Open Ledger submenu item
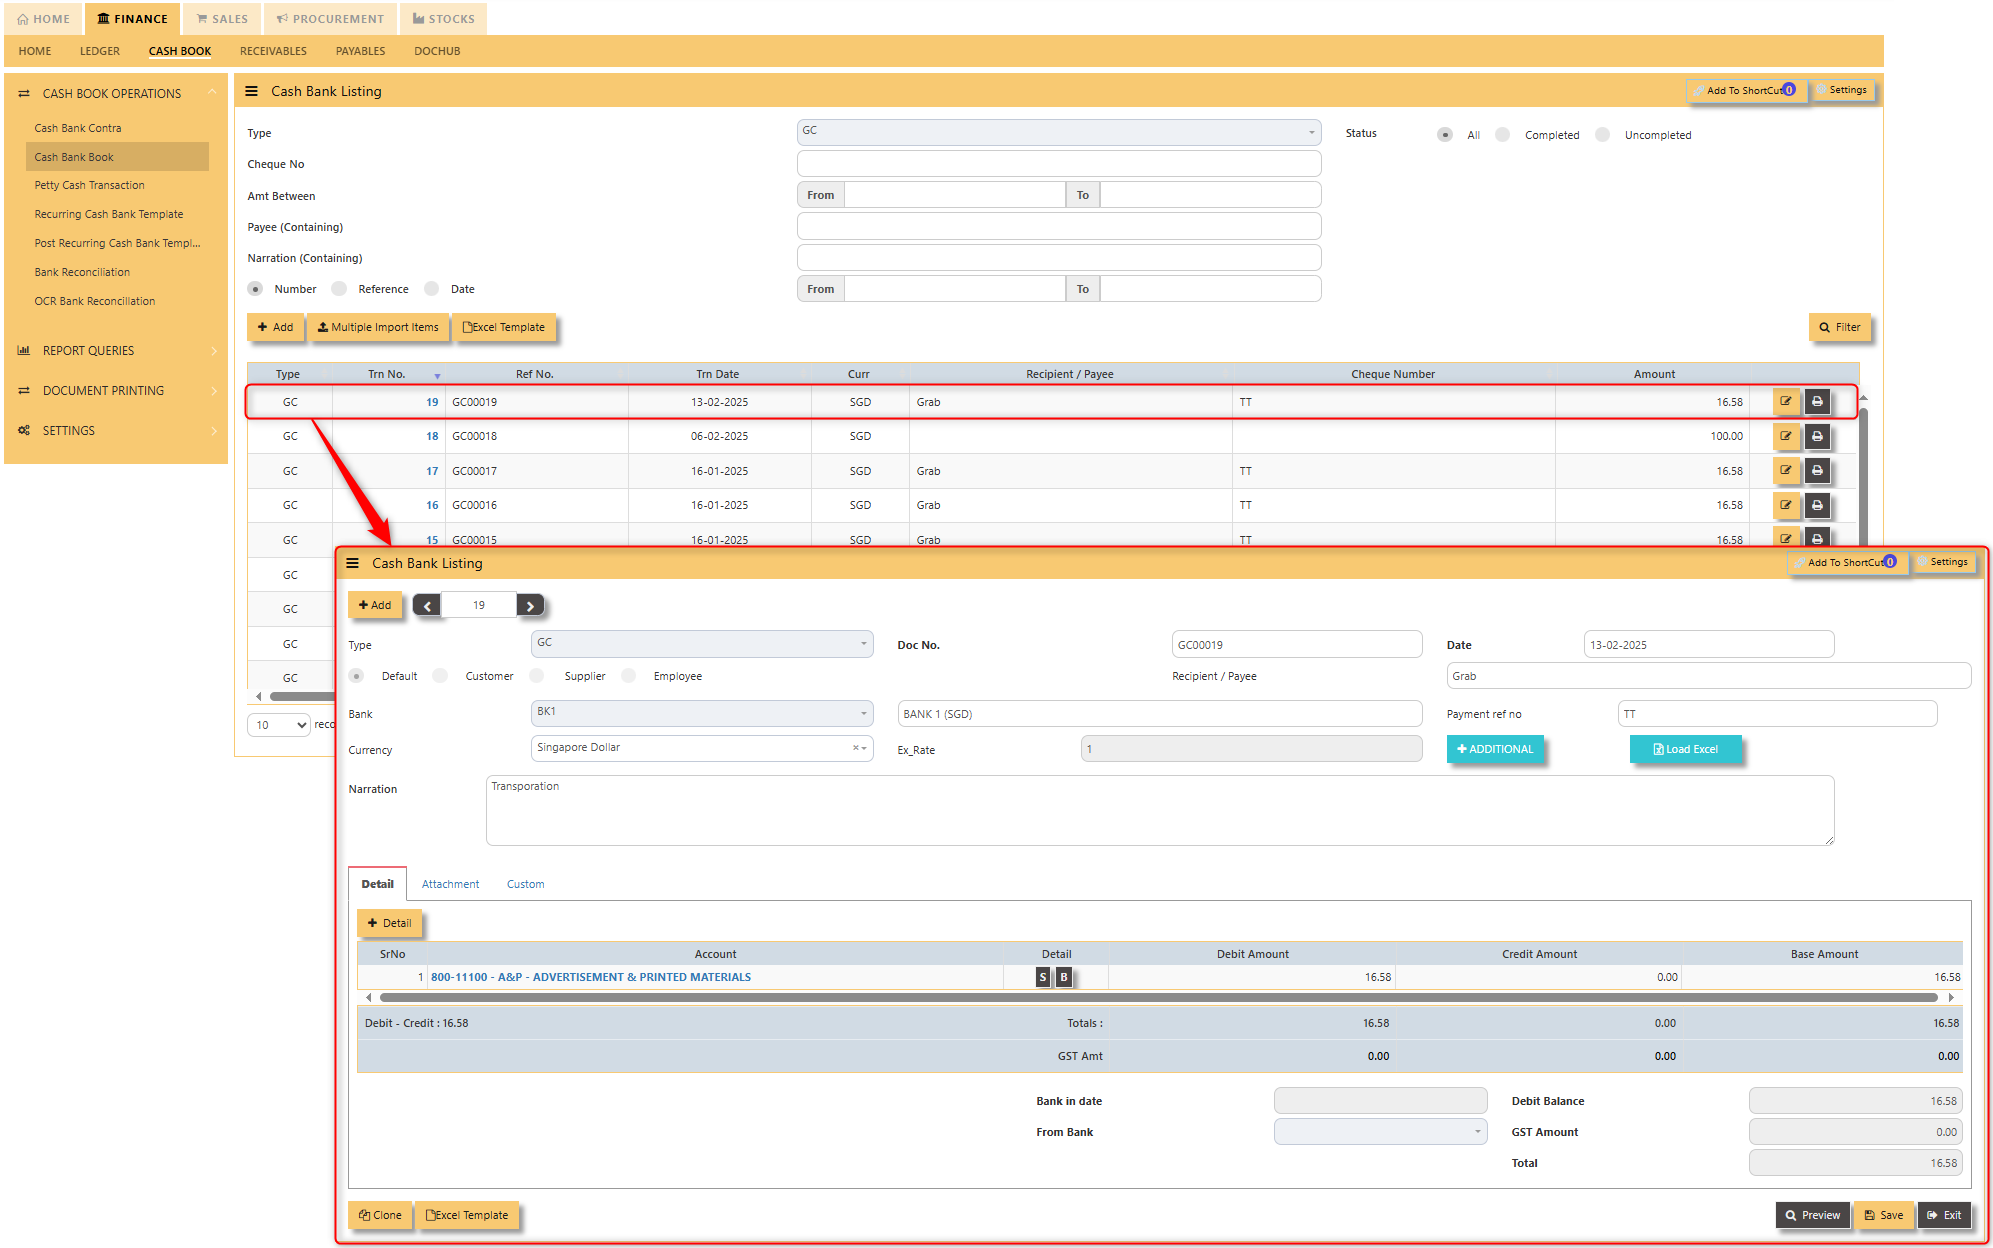The width and height of the screenshot is (1993, 1248). tap(100, 51)
